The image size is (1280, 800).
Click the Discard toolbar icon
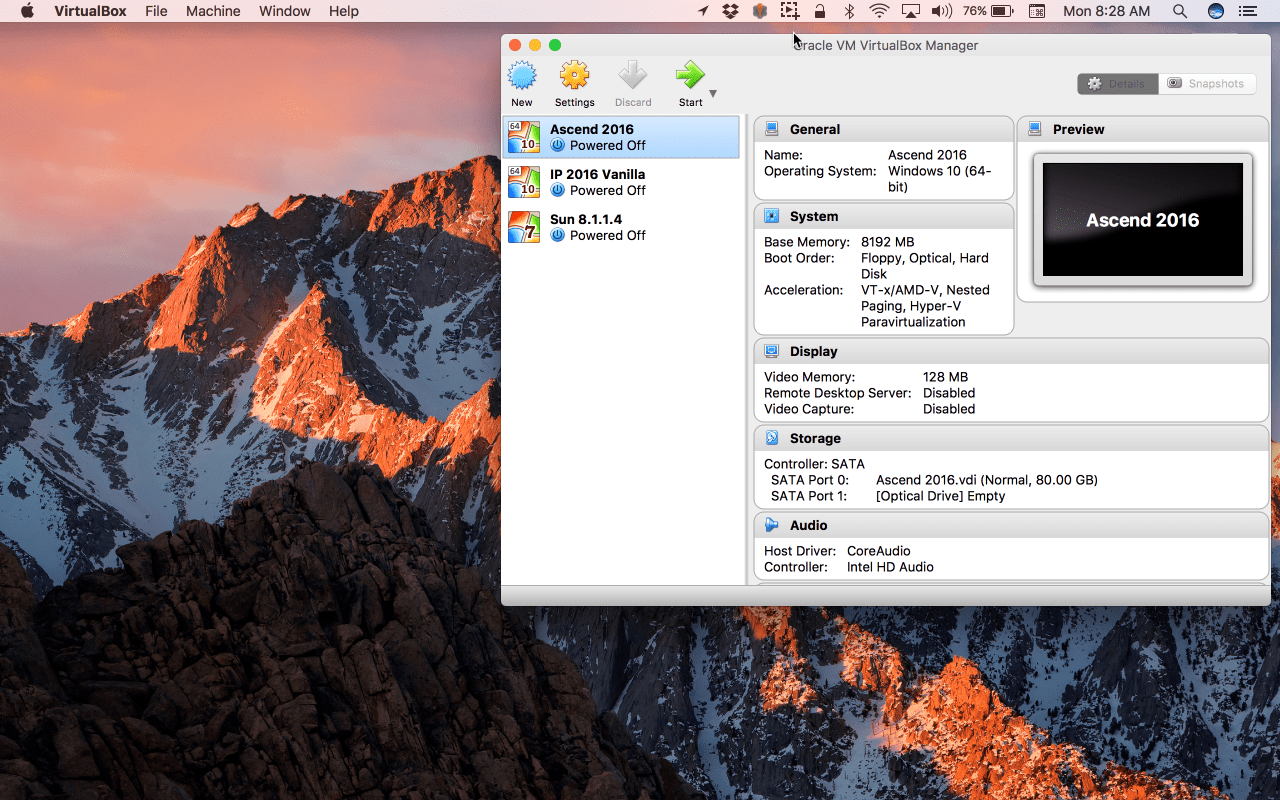click(x=632, y=76)
